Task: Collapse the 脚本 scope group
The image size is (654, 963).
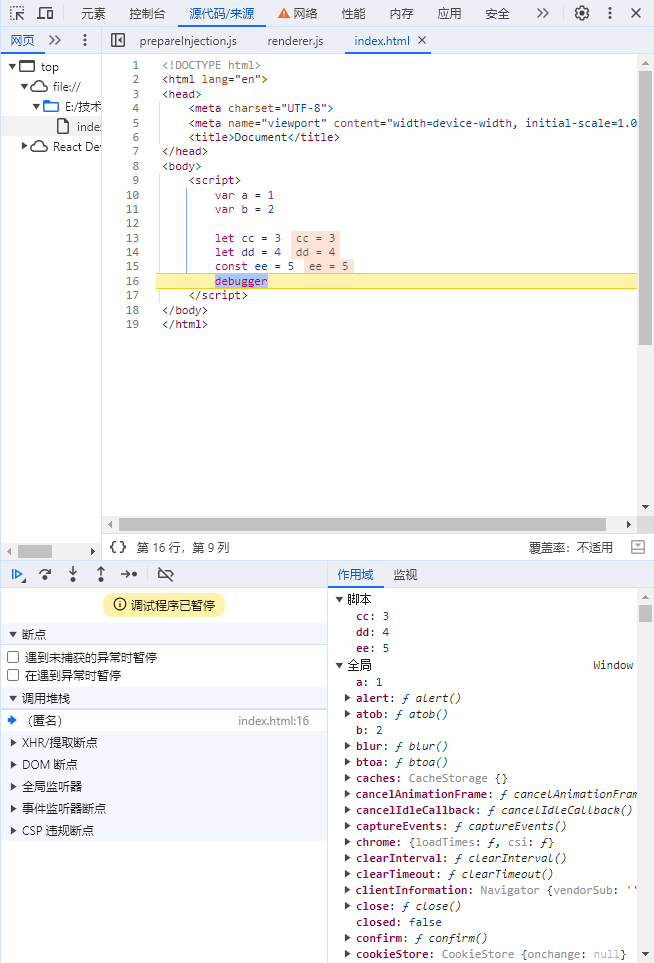Action: [x=339, y=599]
